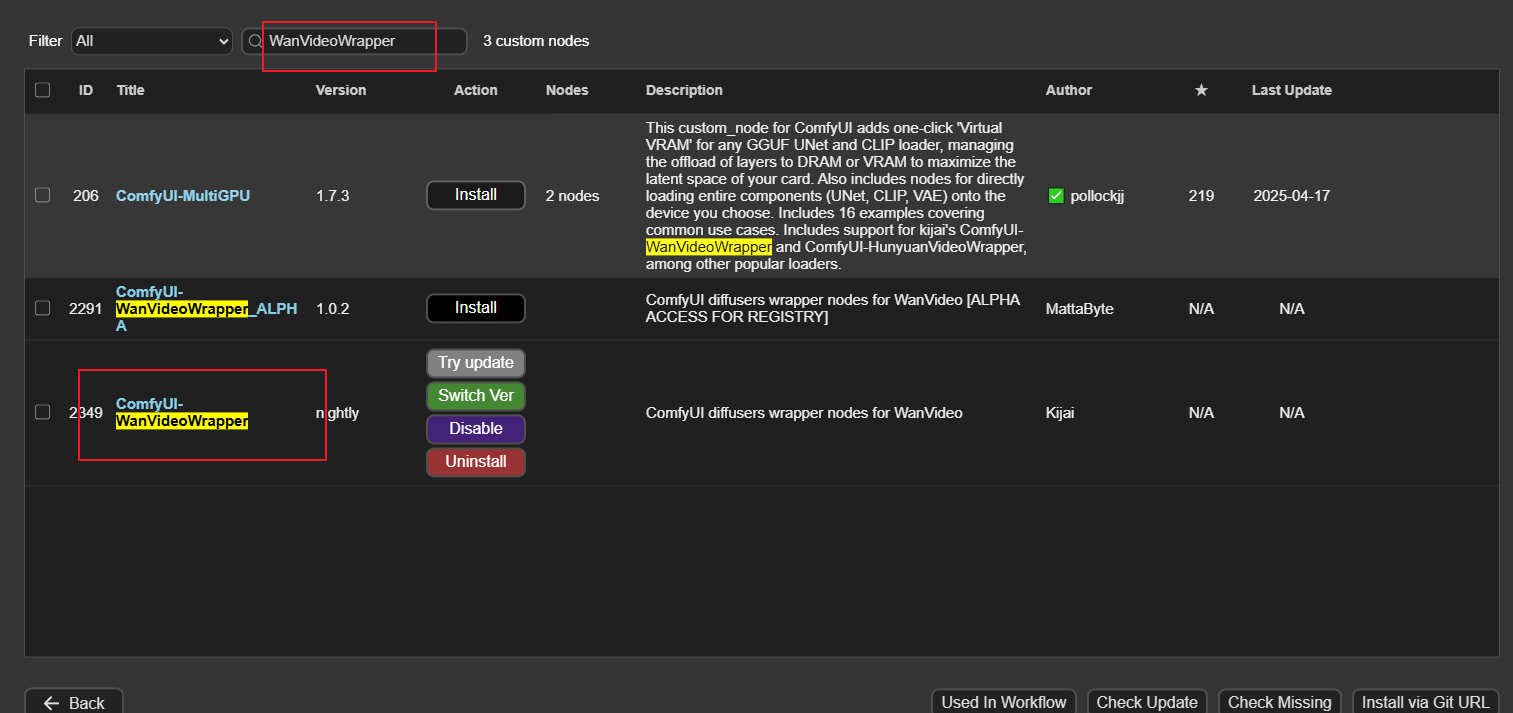Click the star column header icon
Screen dimensions: 1513x713
click(1201, 90)
